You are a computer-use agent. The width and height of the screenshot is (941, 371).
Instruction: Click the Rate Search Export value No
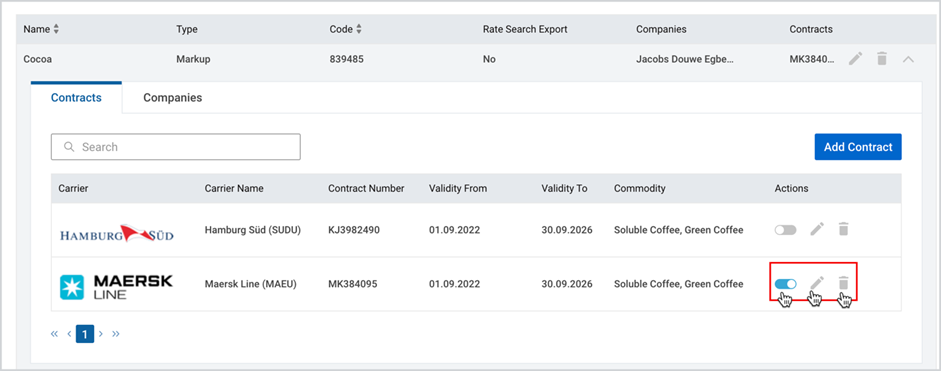pyautogui.click(x=489, y=59)
